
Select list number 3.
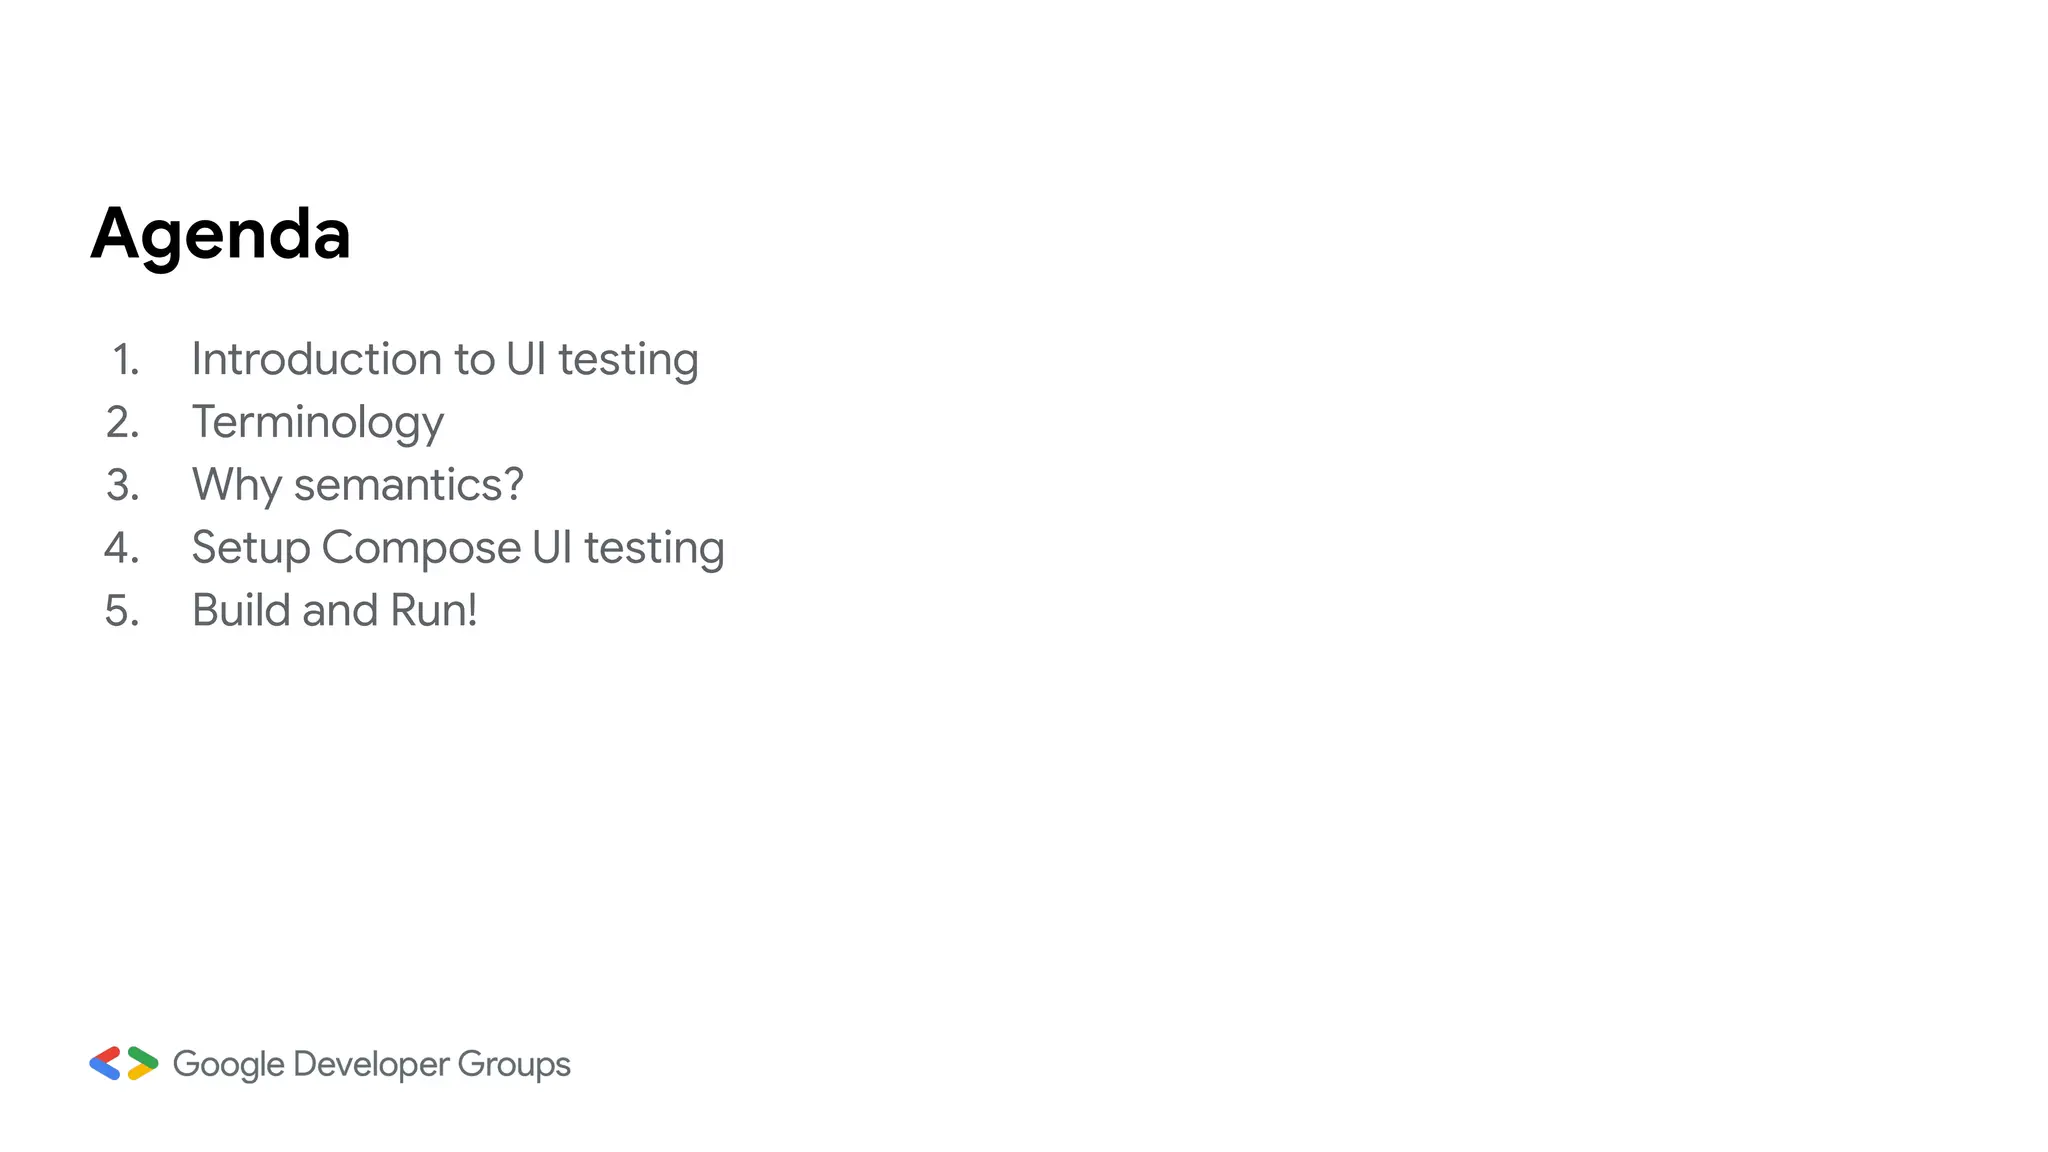tap(122, 486)
